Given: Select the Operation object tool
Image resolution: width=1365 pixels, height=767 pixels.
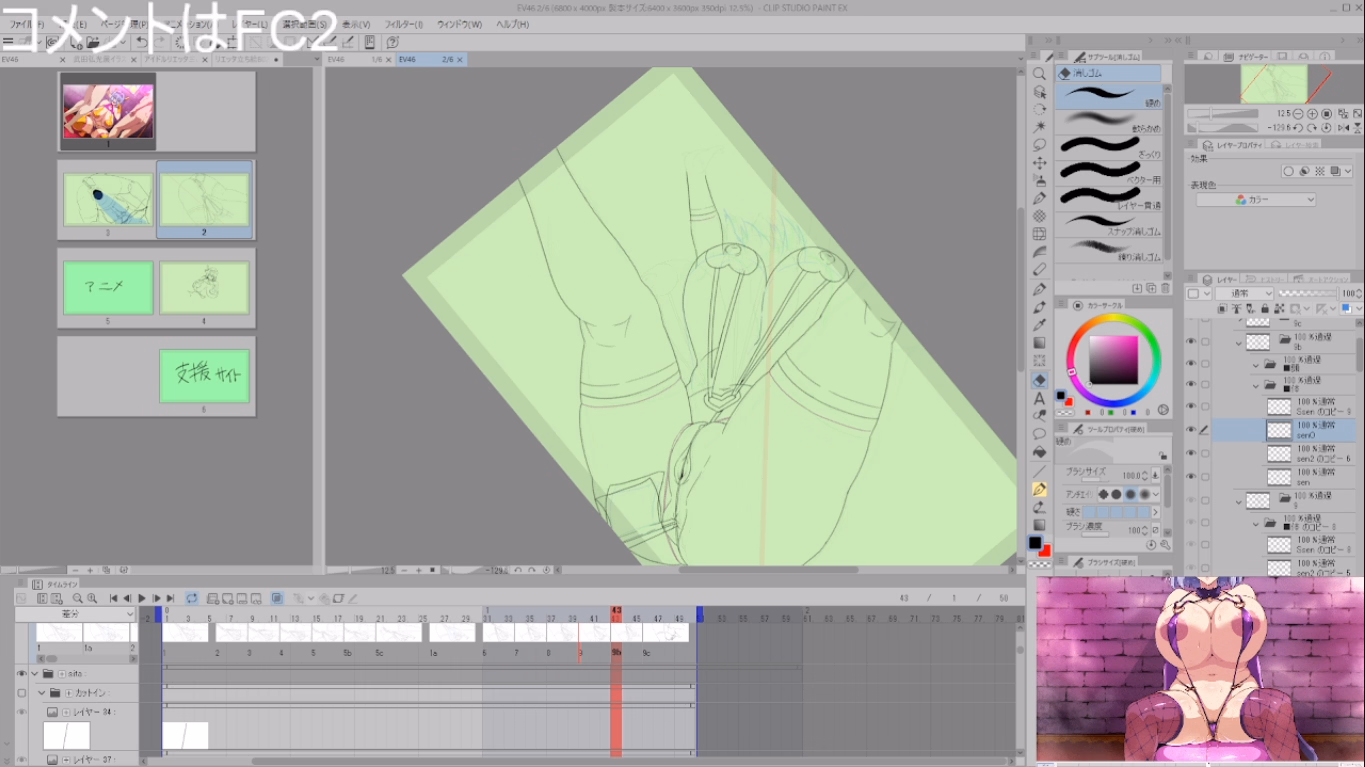Looking at the screenshot, I should tap(1039, 92).
